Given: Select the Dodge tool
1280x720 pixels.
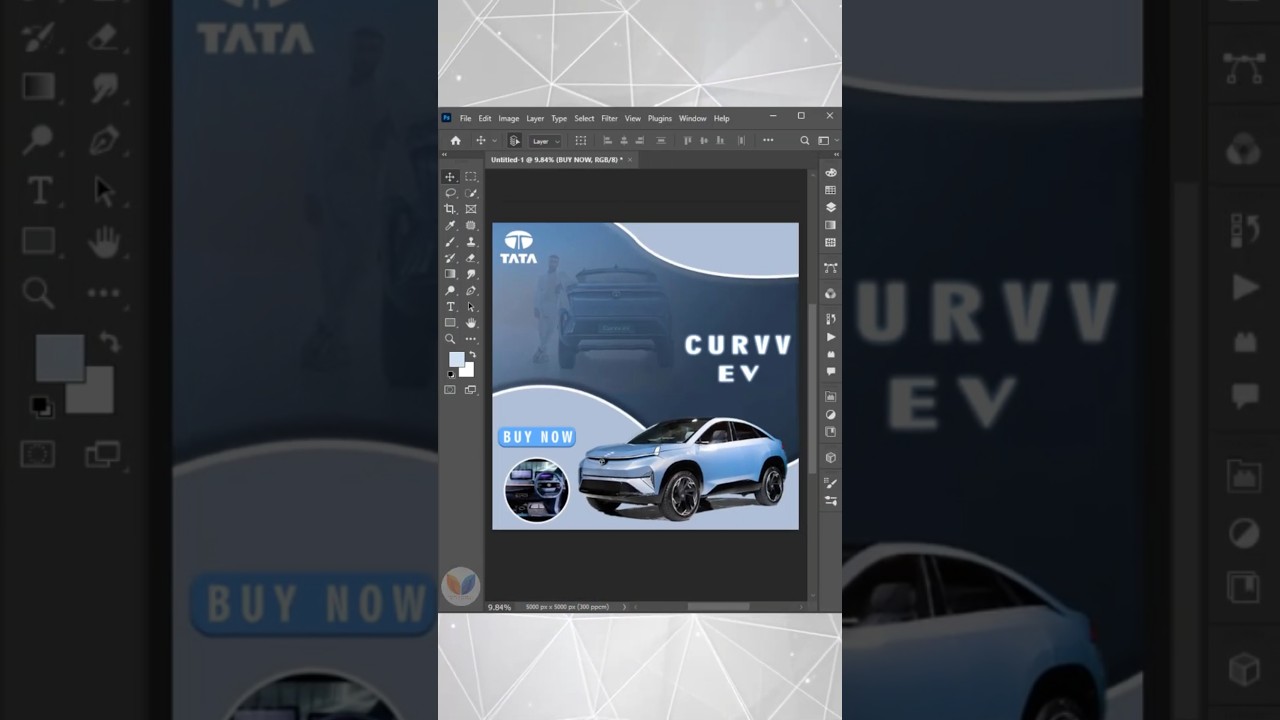Looking at the screenshot, I should click(450, 290).
